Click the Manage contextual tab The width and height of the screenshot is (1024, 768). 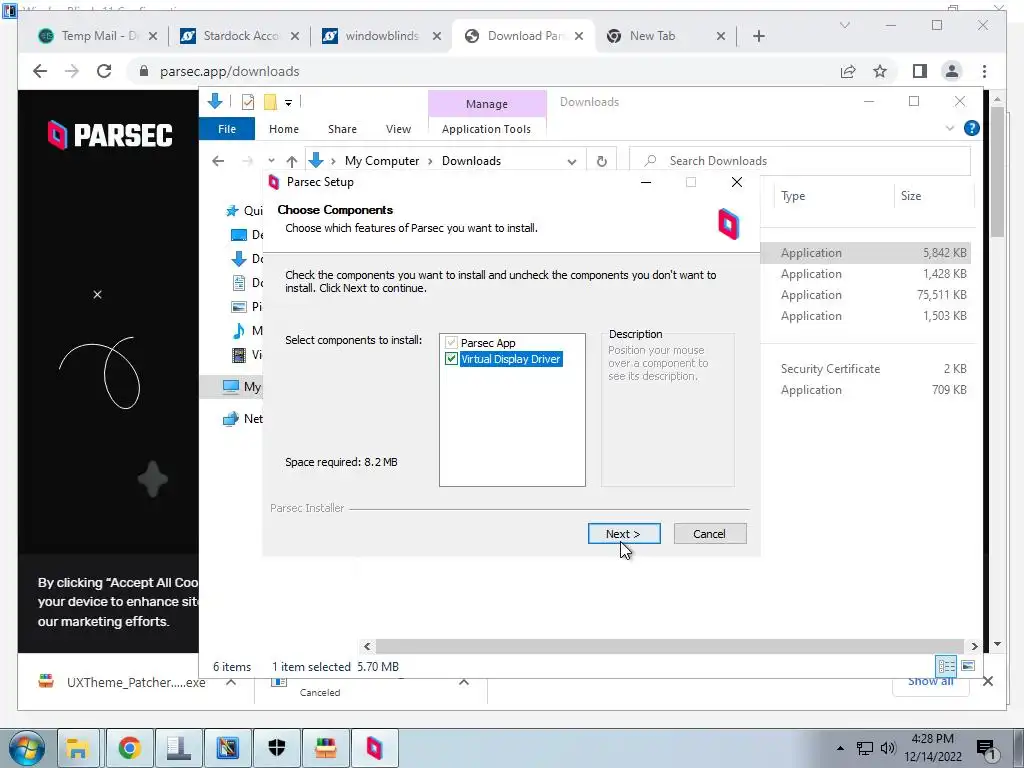click(x=487, y=104)
